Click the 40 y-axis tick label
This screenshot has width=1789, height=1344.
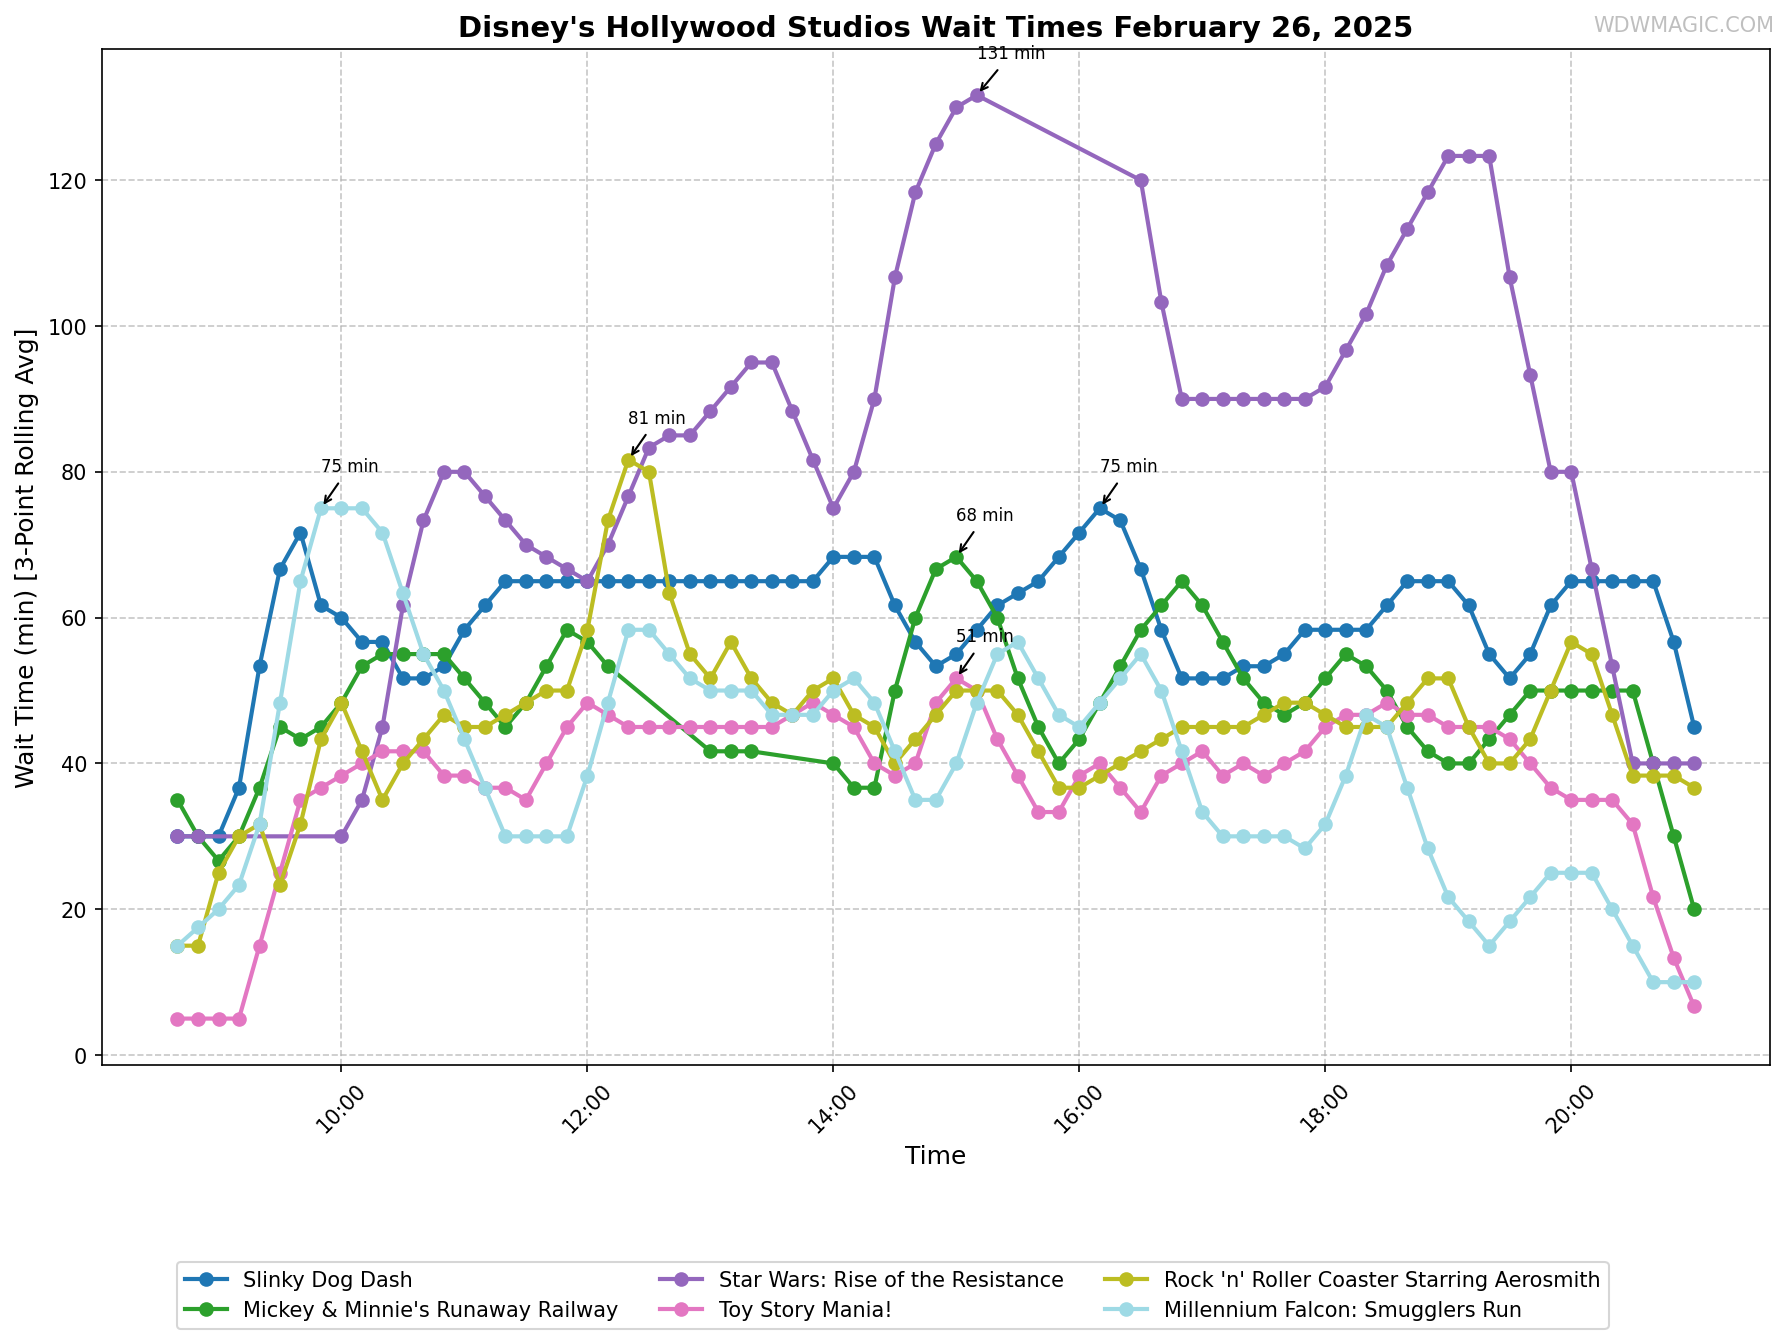click(76, 764)
